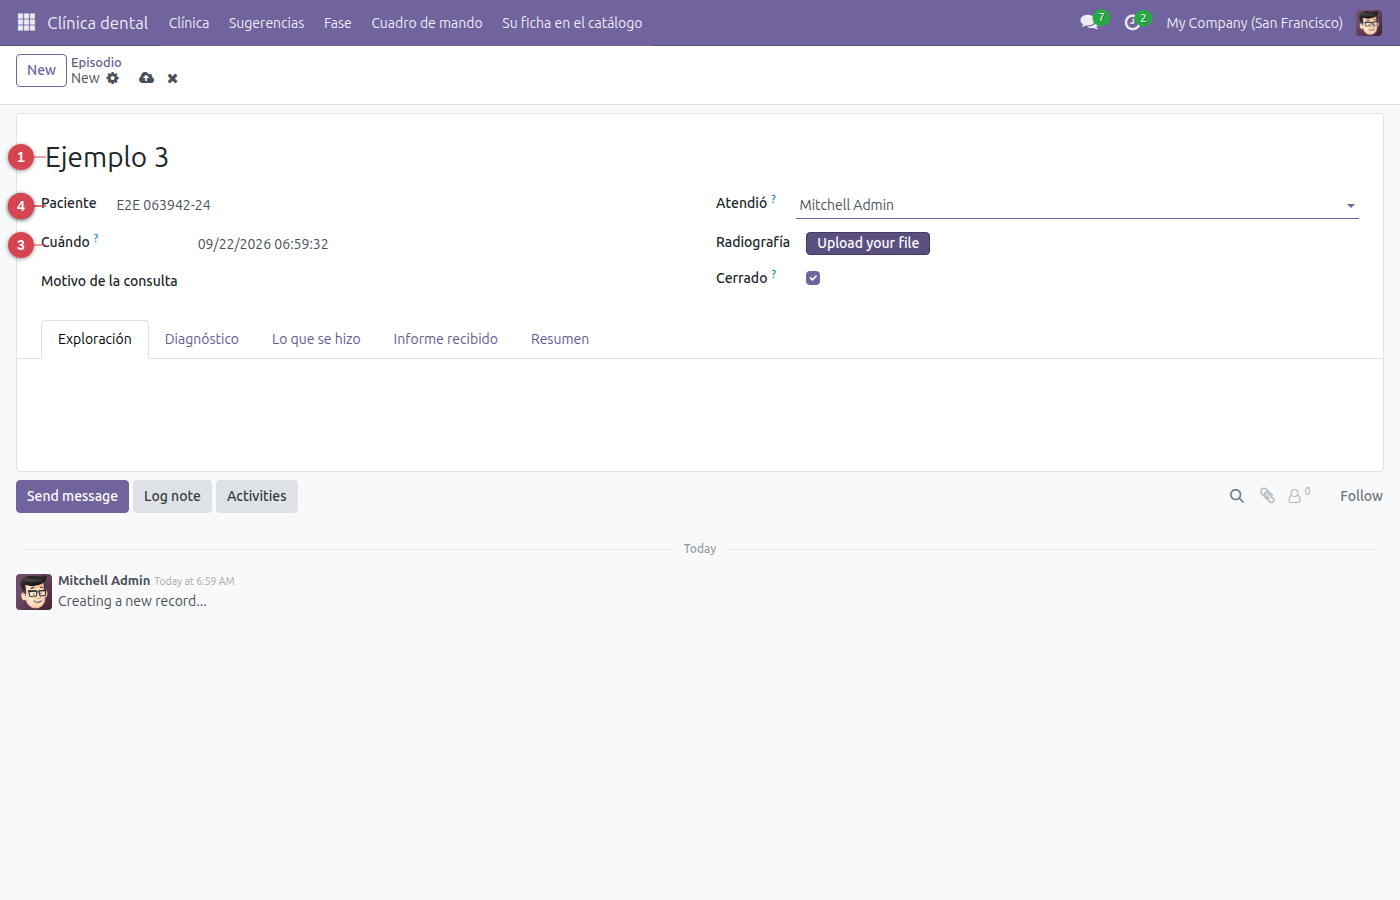The width and height of the screenshot is (1400, 900).
Task: Save record with the cloud upload icon
Action: [147, 78]
